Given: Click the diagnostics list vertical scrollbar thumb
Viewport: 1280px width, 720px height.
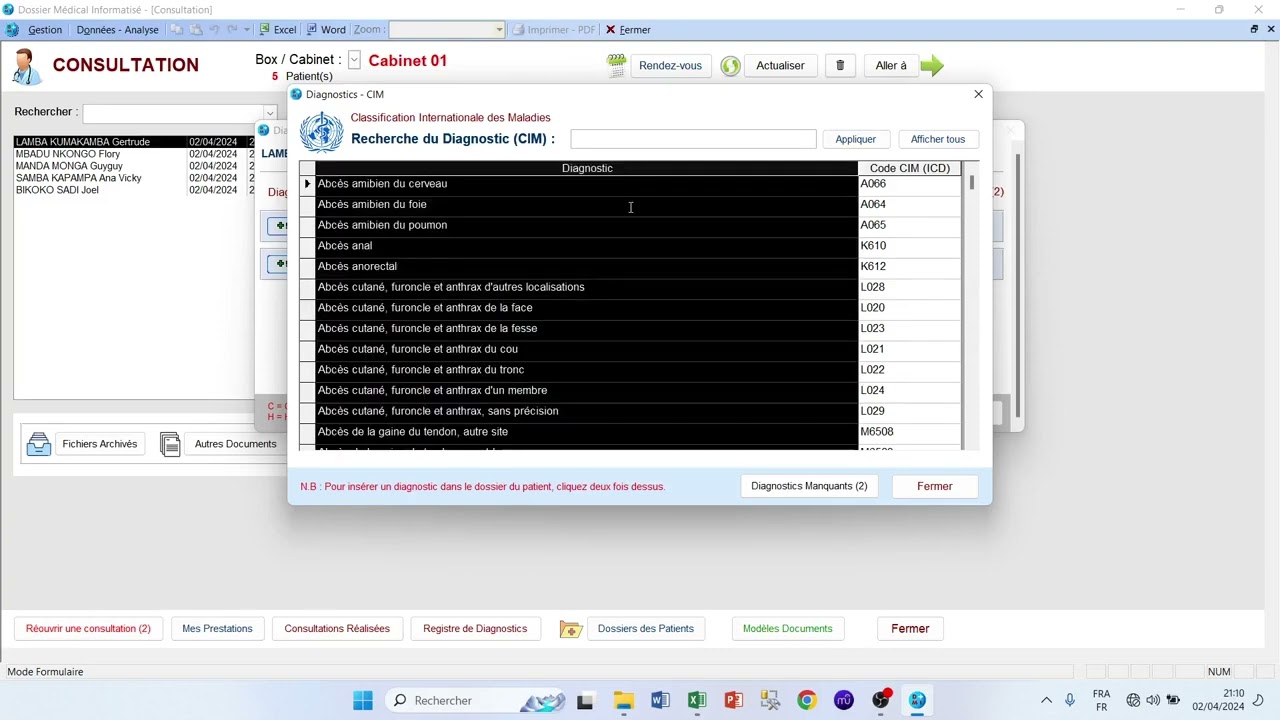Looking at the screenshot, I should click(971, 183).
